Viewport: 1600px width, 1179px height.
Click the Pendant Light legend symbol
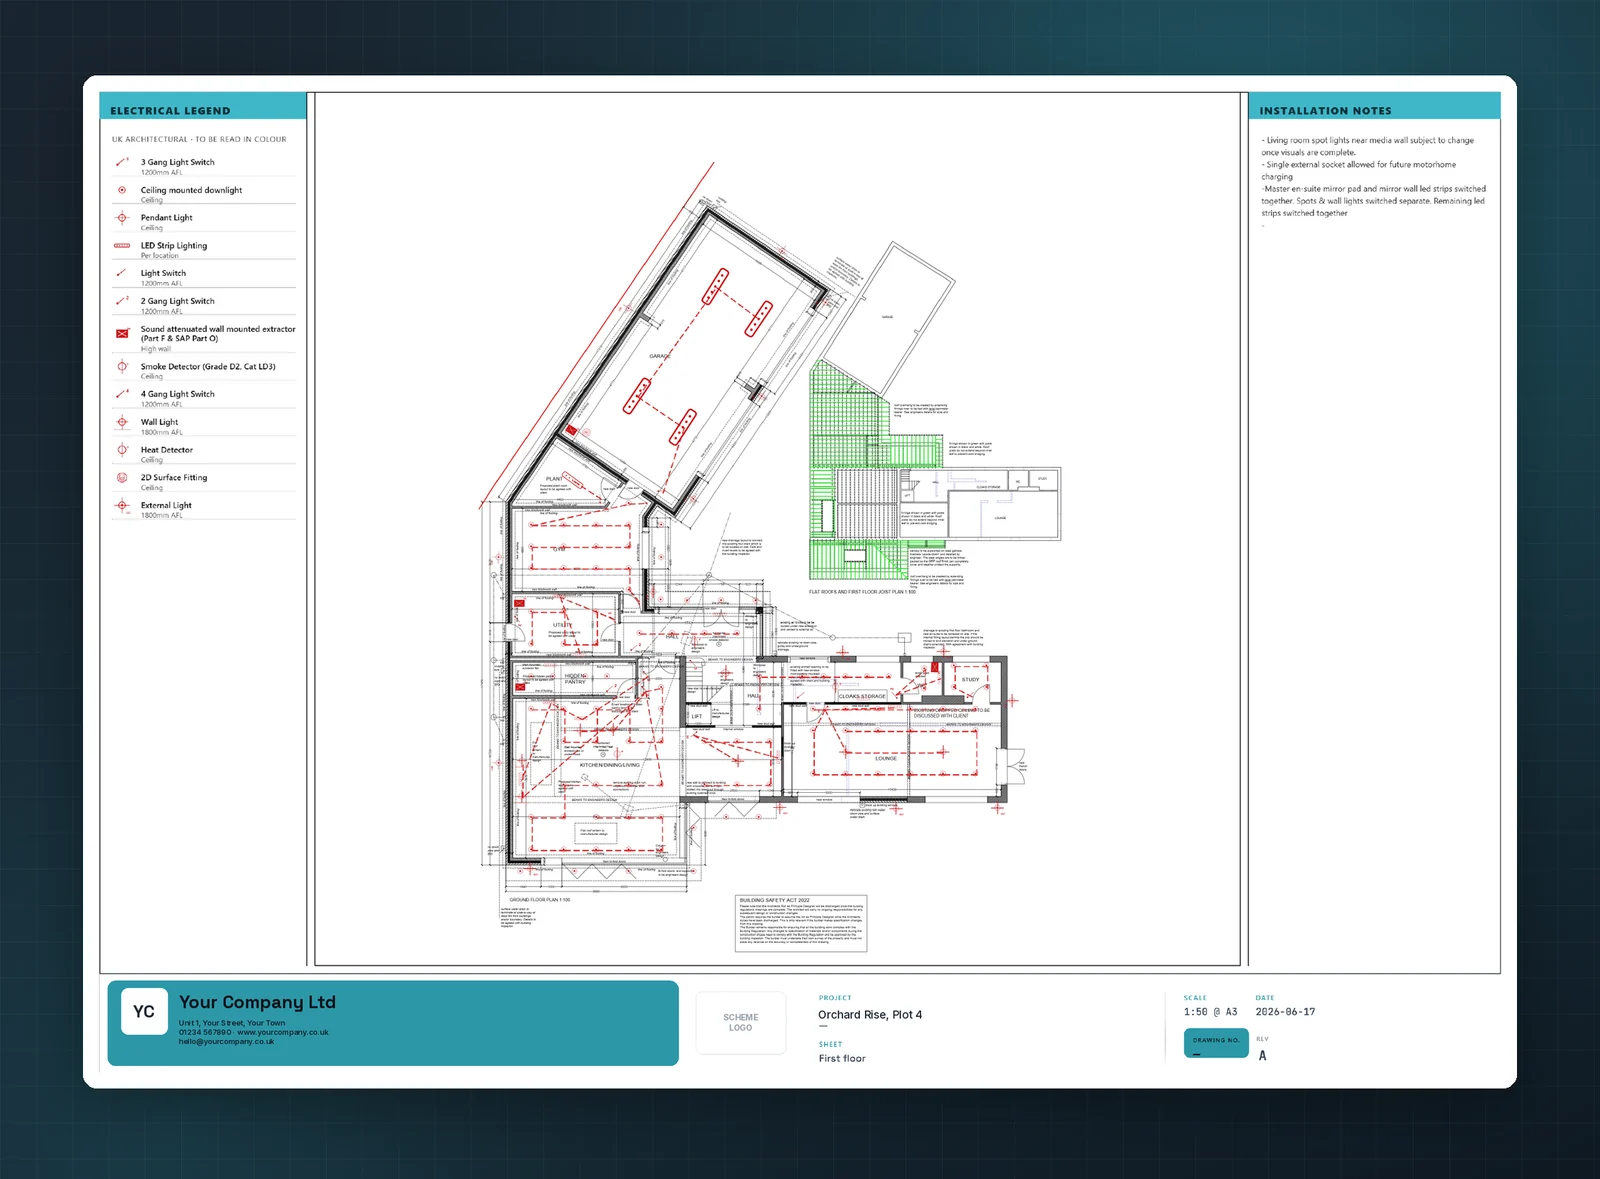[x=122, y=218]
